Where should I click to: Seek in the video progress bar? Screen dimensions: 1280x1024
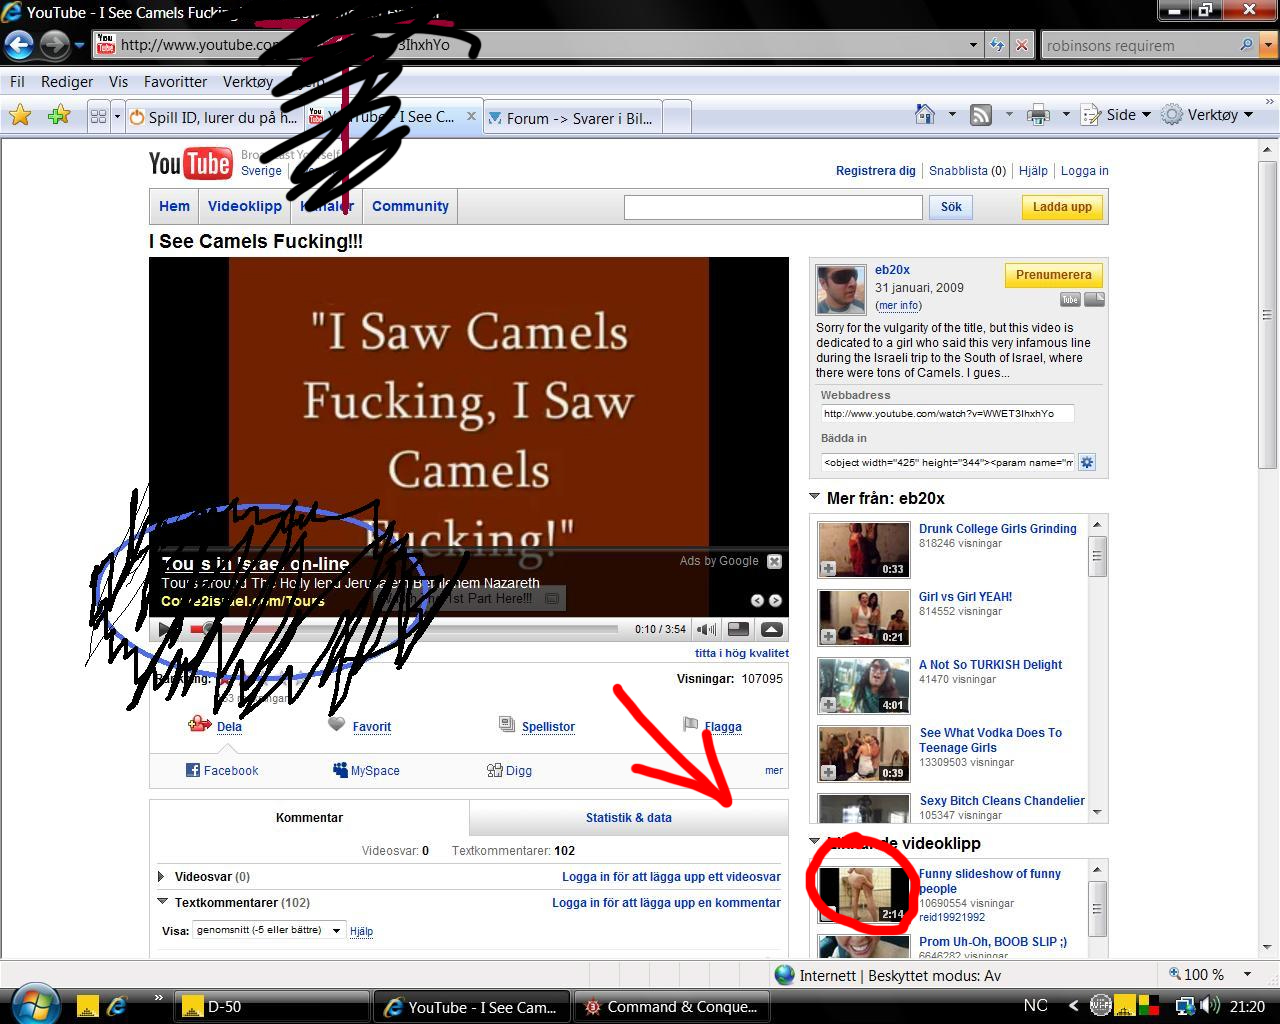pyautogui.click(x=404, y=629)
